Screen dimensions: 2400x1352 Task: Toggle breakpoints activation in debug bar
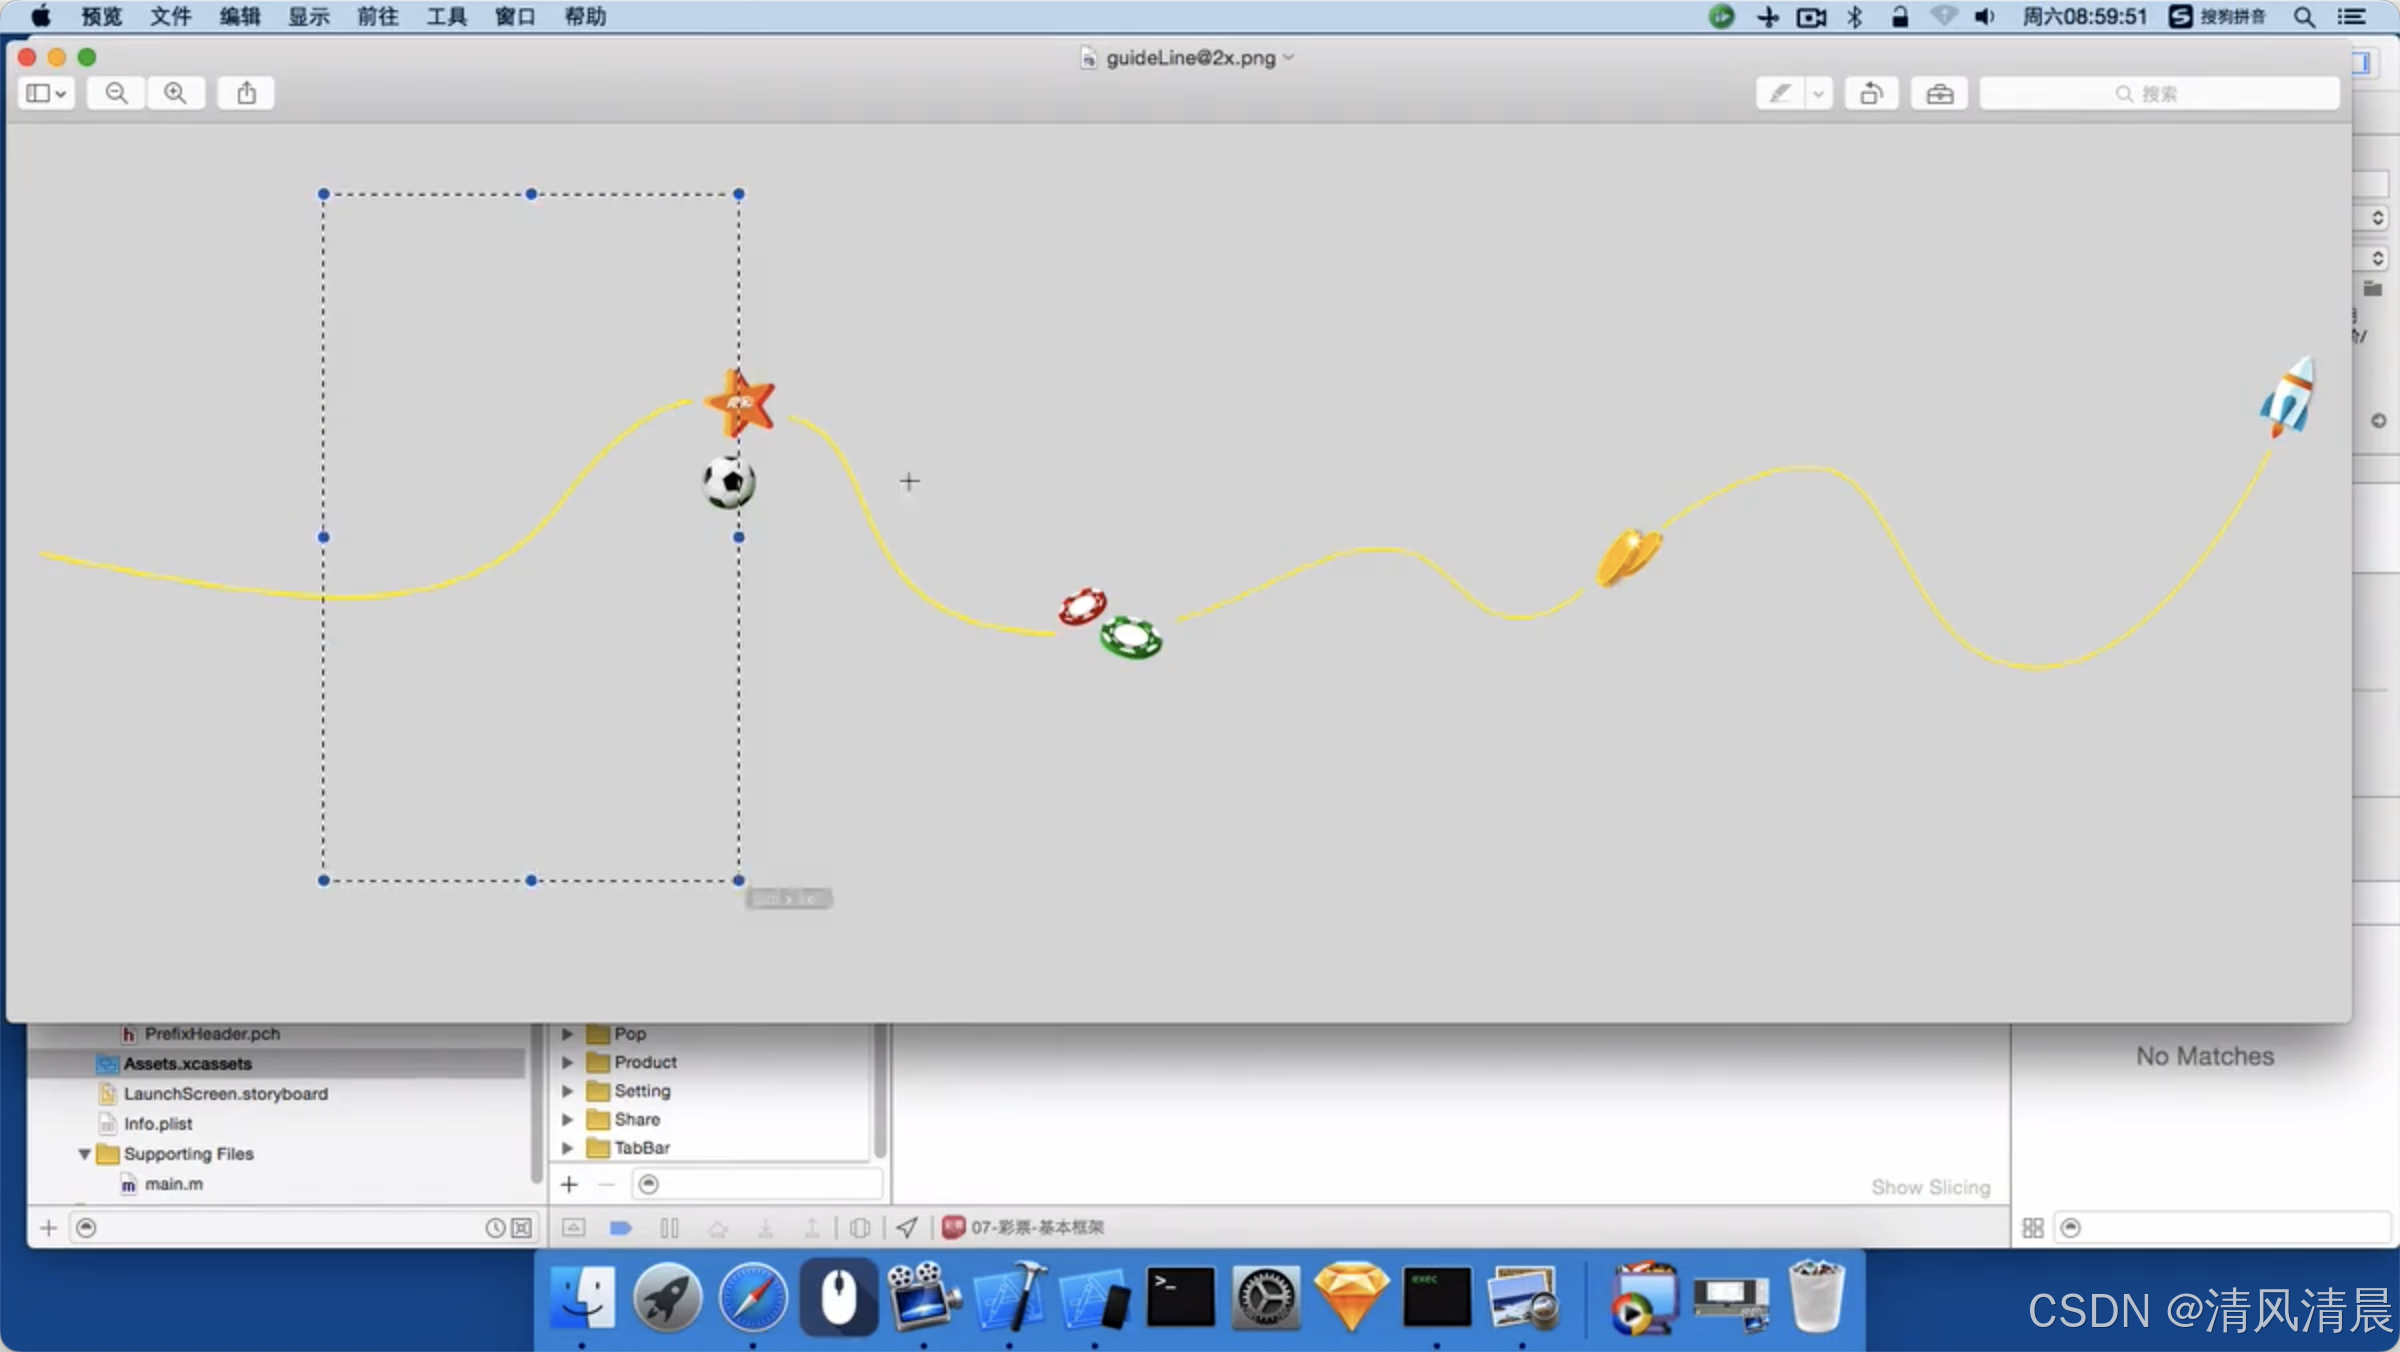point(620,1227)
